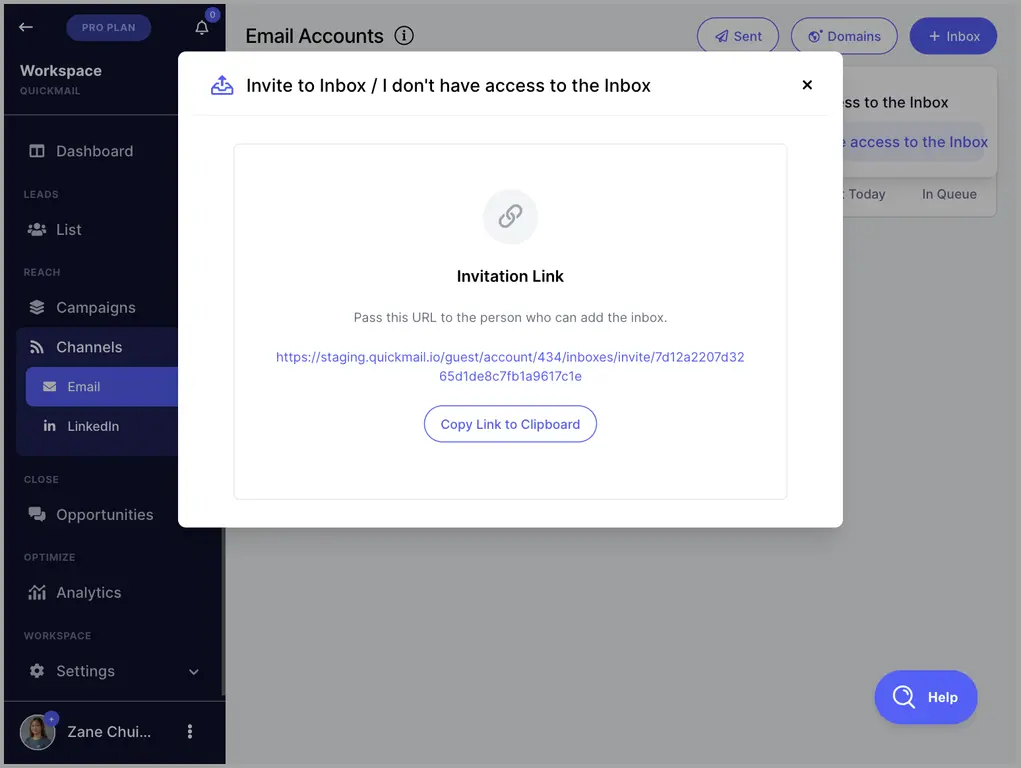Viewport: 1021px width, 768px height.
Task: Click the Settings gear icon
Action: tap(37, 671)
